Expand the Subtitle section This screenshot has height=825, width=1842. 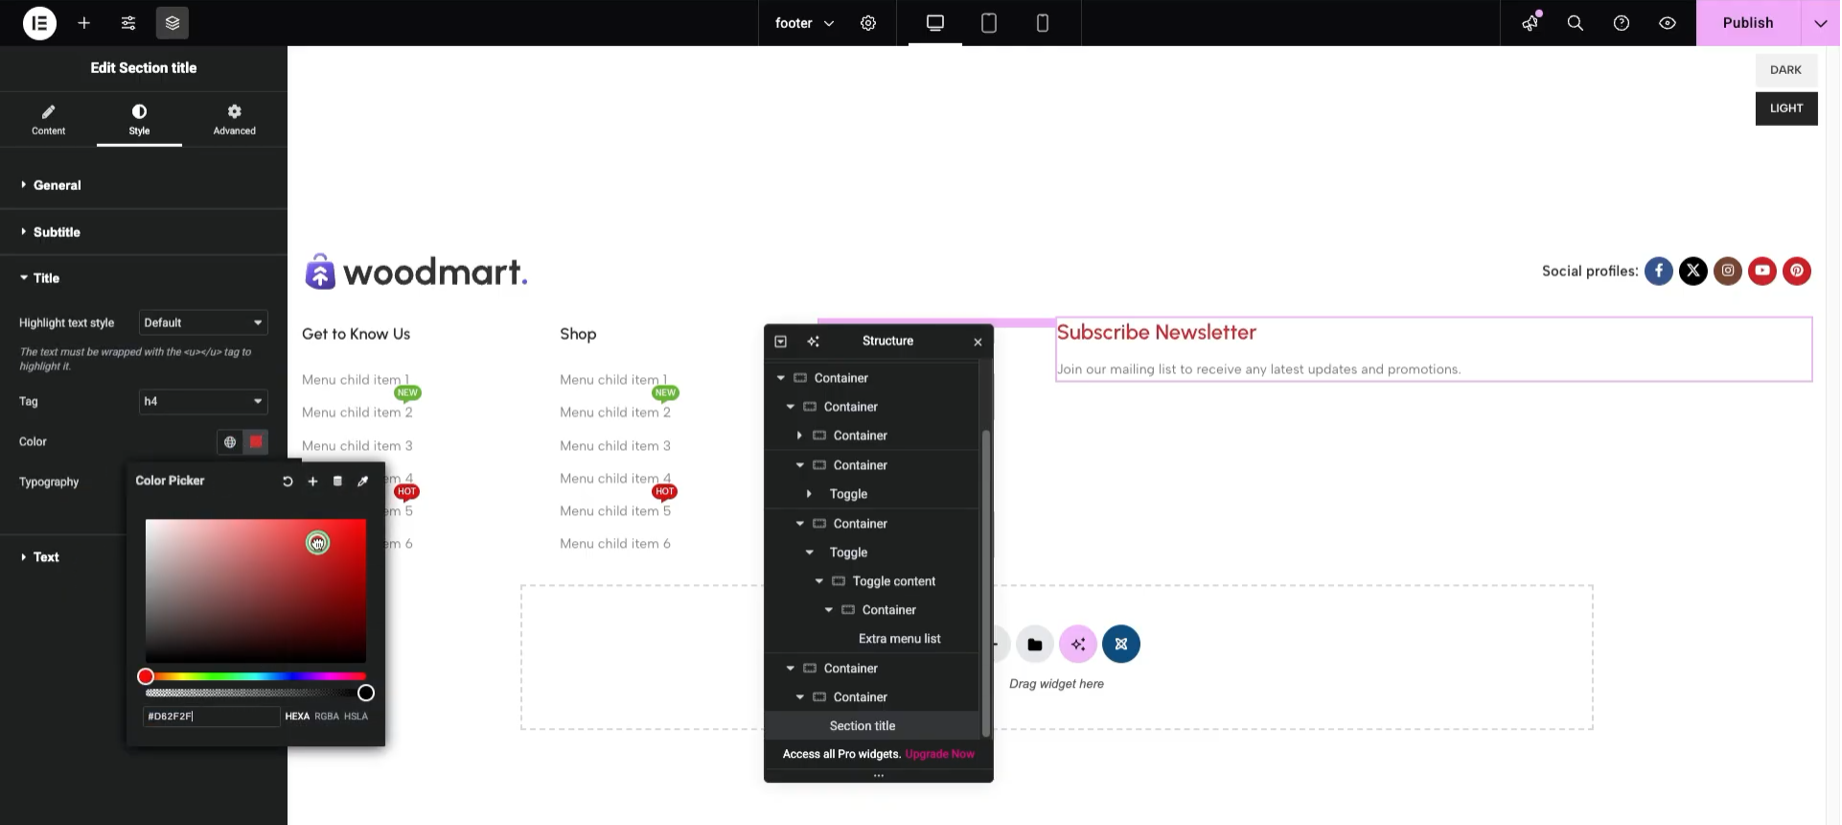57,232
